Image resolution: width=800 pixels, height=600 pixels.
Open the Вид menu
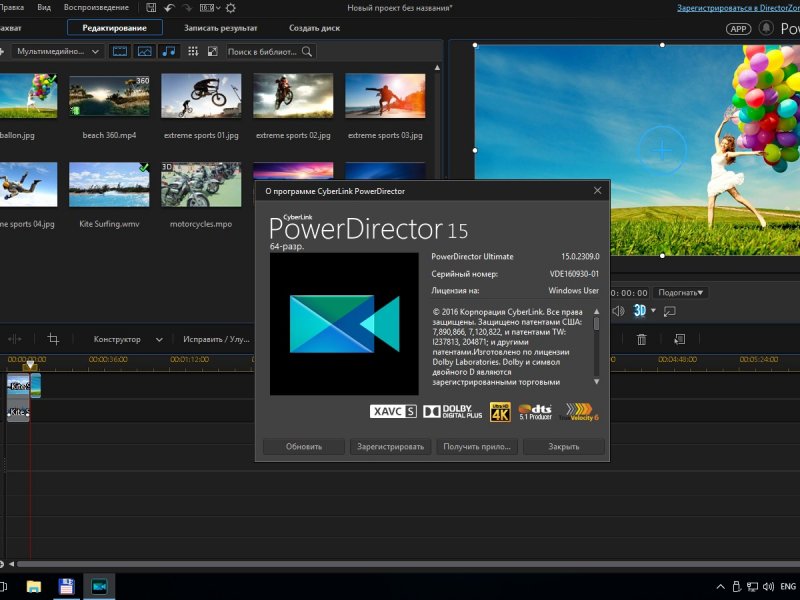tap(44, 8)
